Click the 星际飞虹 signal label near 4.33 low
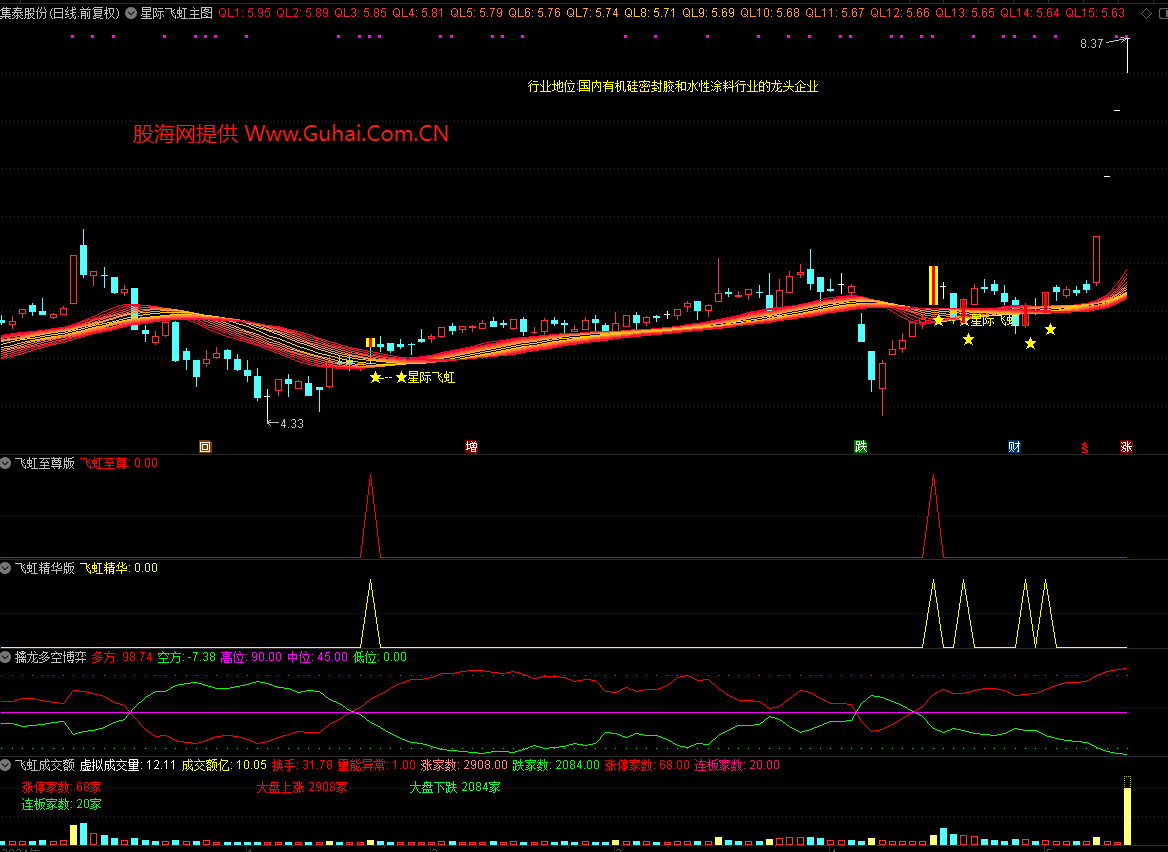The width and height of the screenshot is (1168, 852). click(431, 378)
